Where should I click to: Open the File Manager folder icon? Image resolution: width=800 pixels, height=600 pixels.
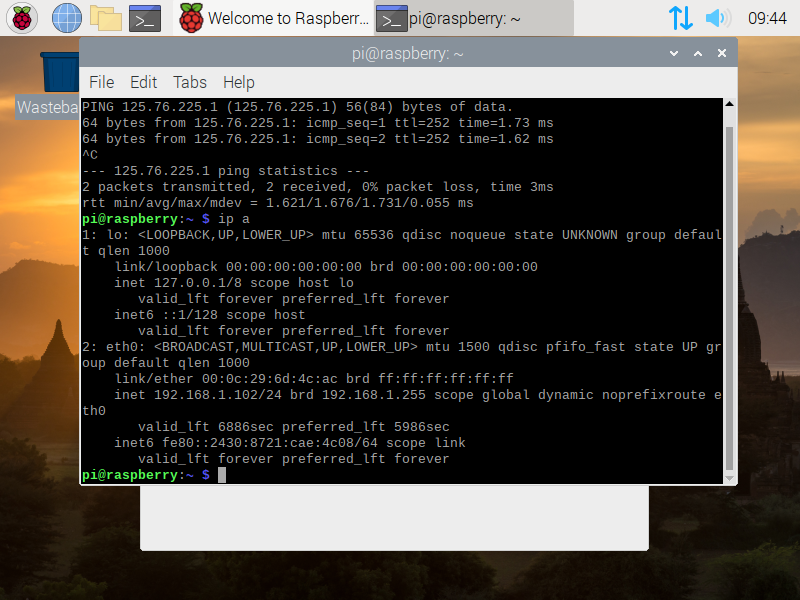pyautogui.click(x=105, y=17)
